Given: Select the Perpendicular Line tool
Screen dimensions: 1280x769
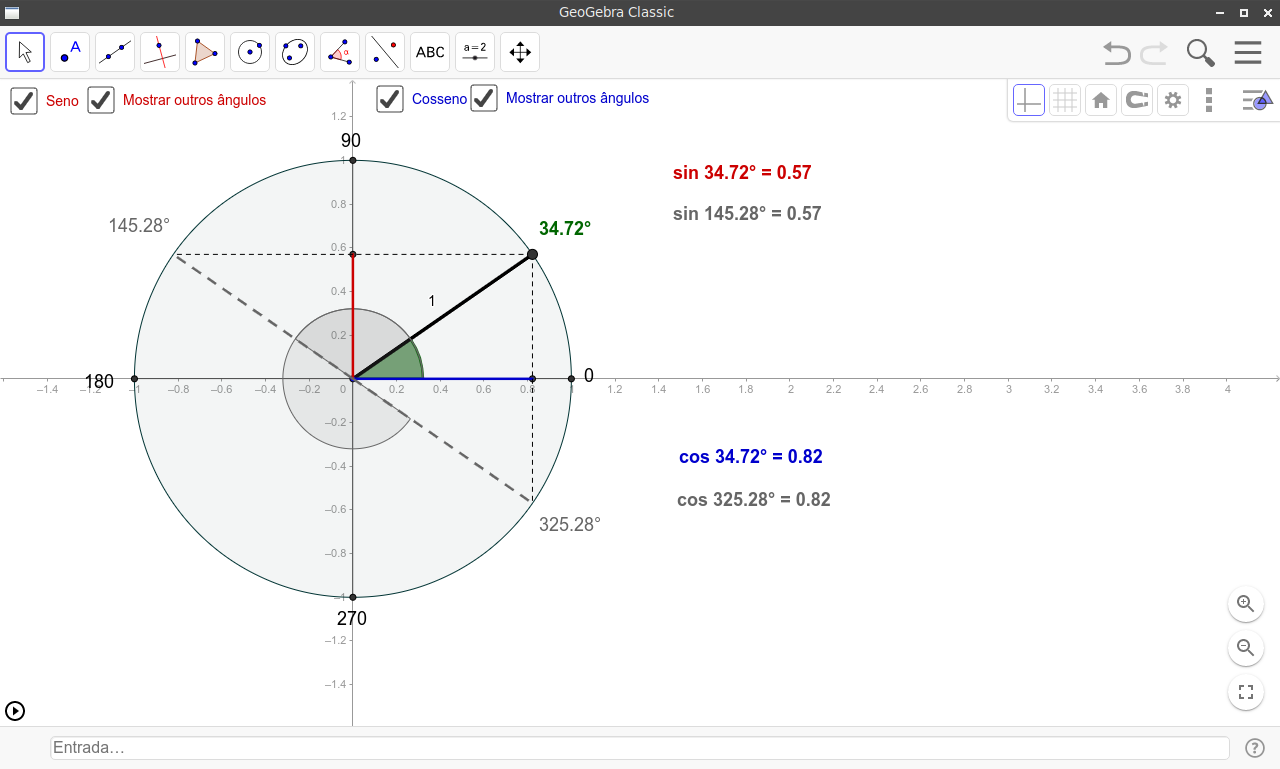Looking at the screenshot, I should point(160,52).
